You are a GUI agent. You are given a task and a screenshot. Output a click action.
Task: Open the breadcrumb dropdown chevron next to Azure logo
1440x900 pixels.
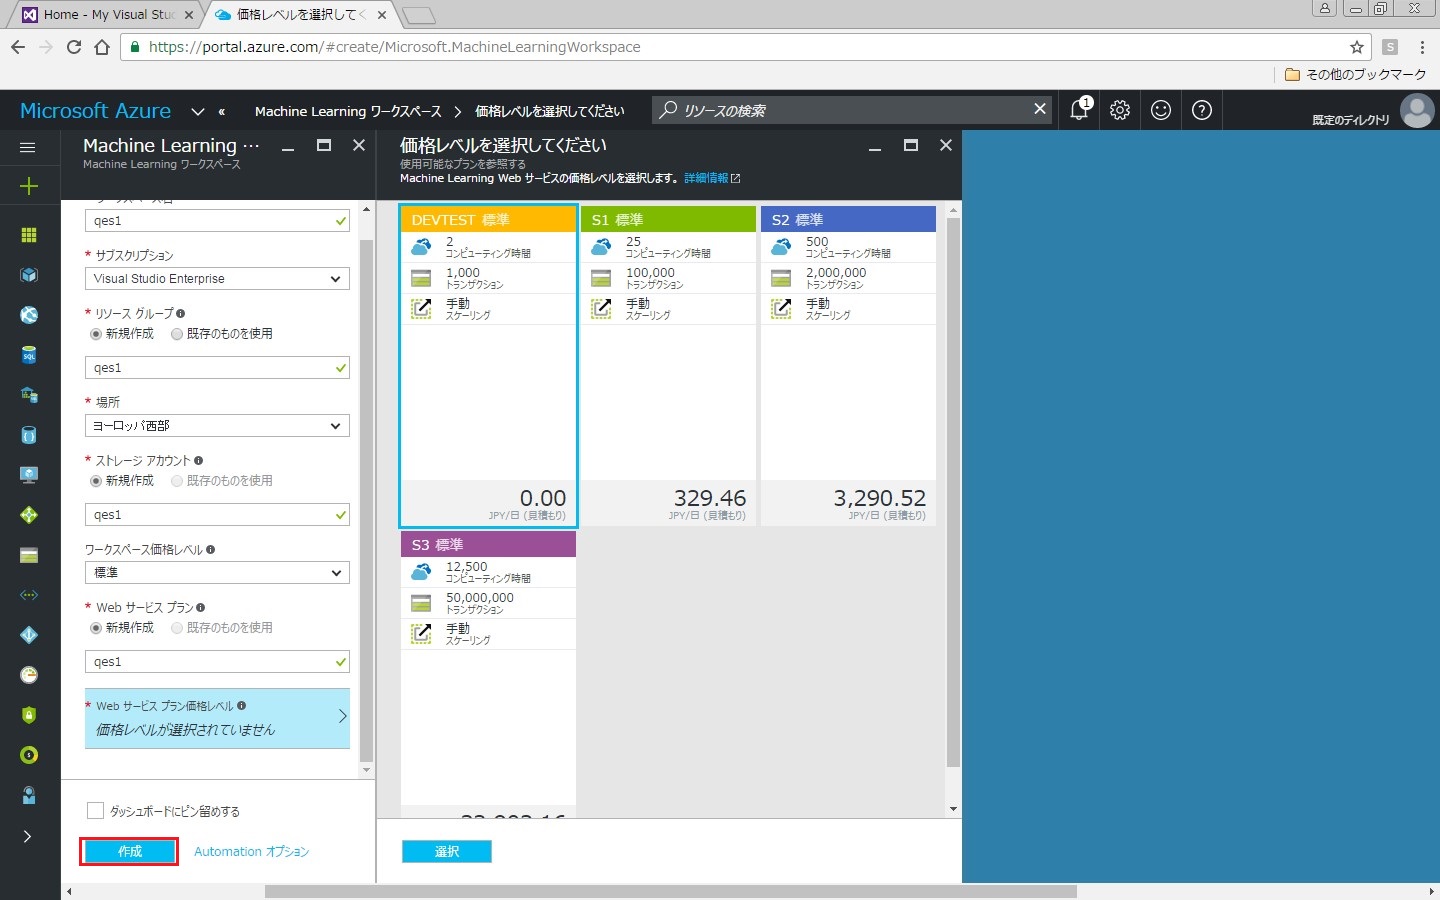(x=198, y=111)
